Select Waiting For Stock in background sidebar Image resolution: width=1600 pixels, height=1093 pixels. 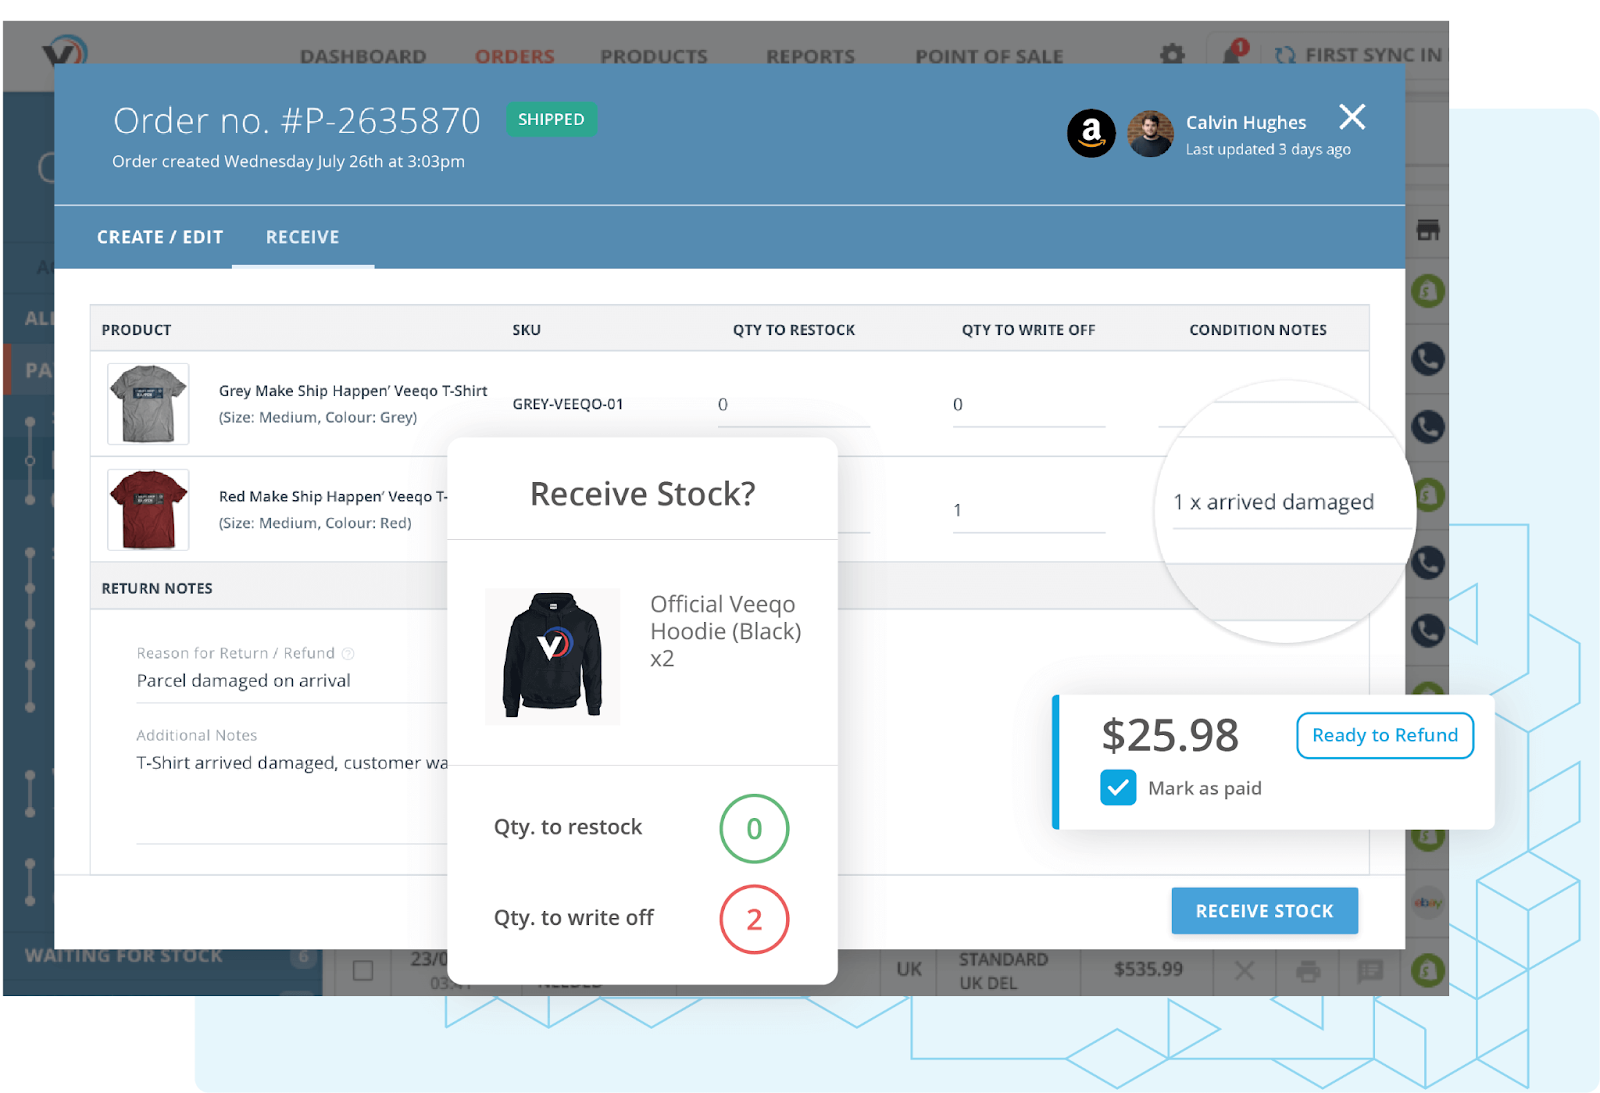coord(124,956)
